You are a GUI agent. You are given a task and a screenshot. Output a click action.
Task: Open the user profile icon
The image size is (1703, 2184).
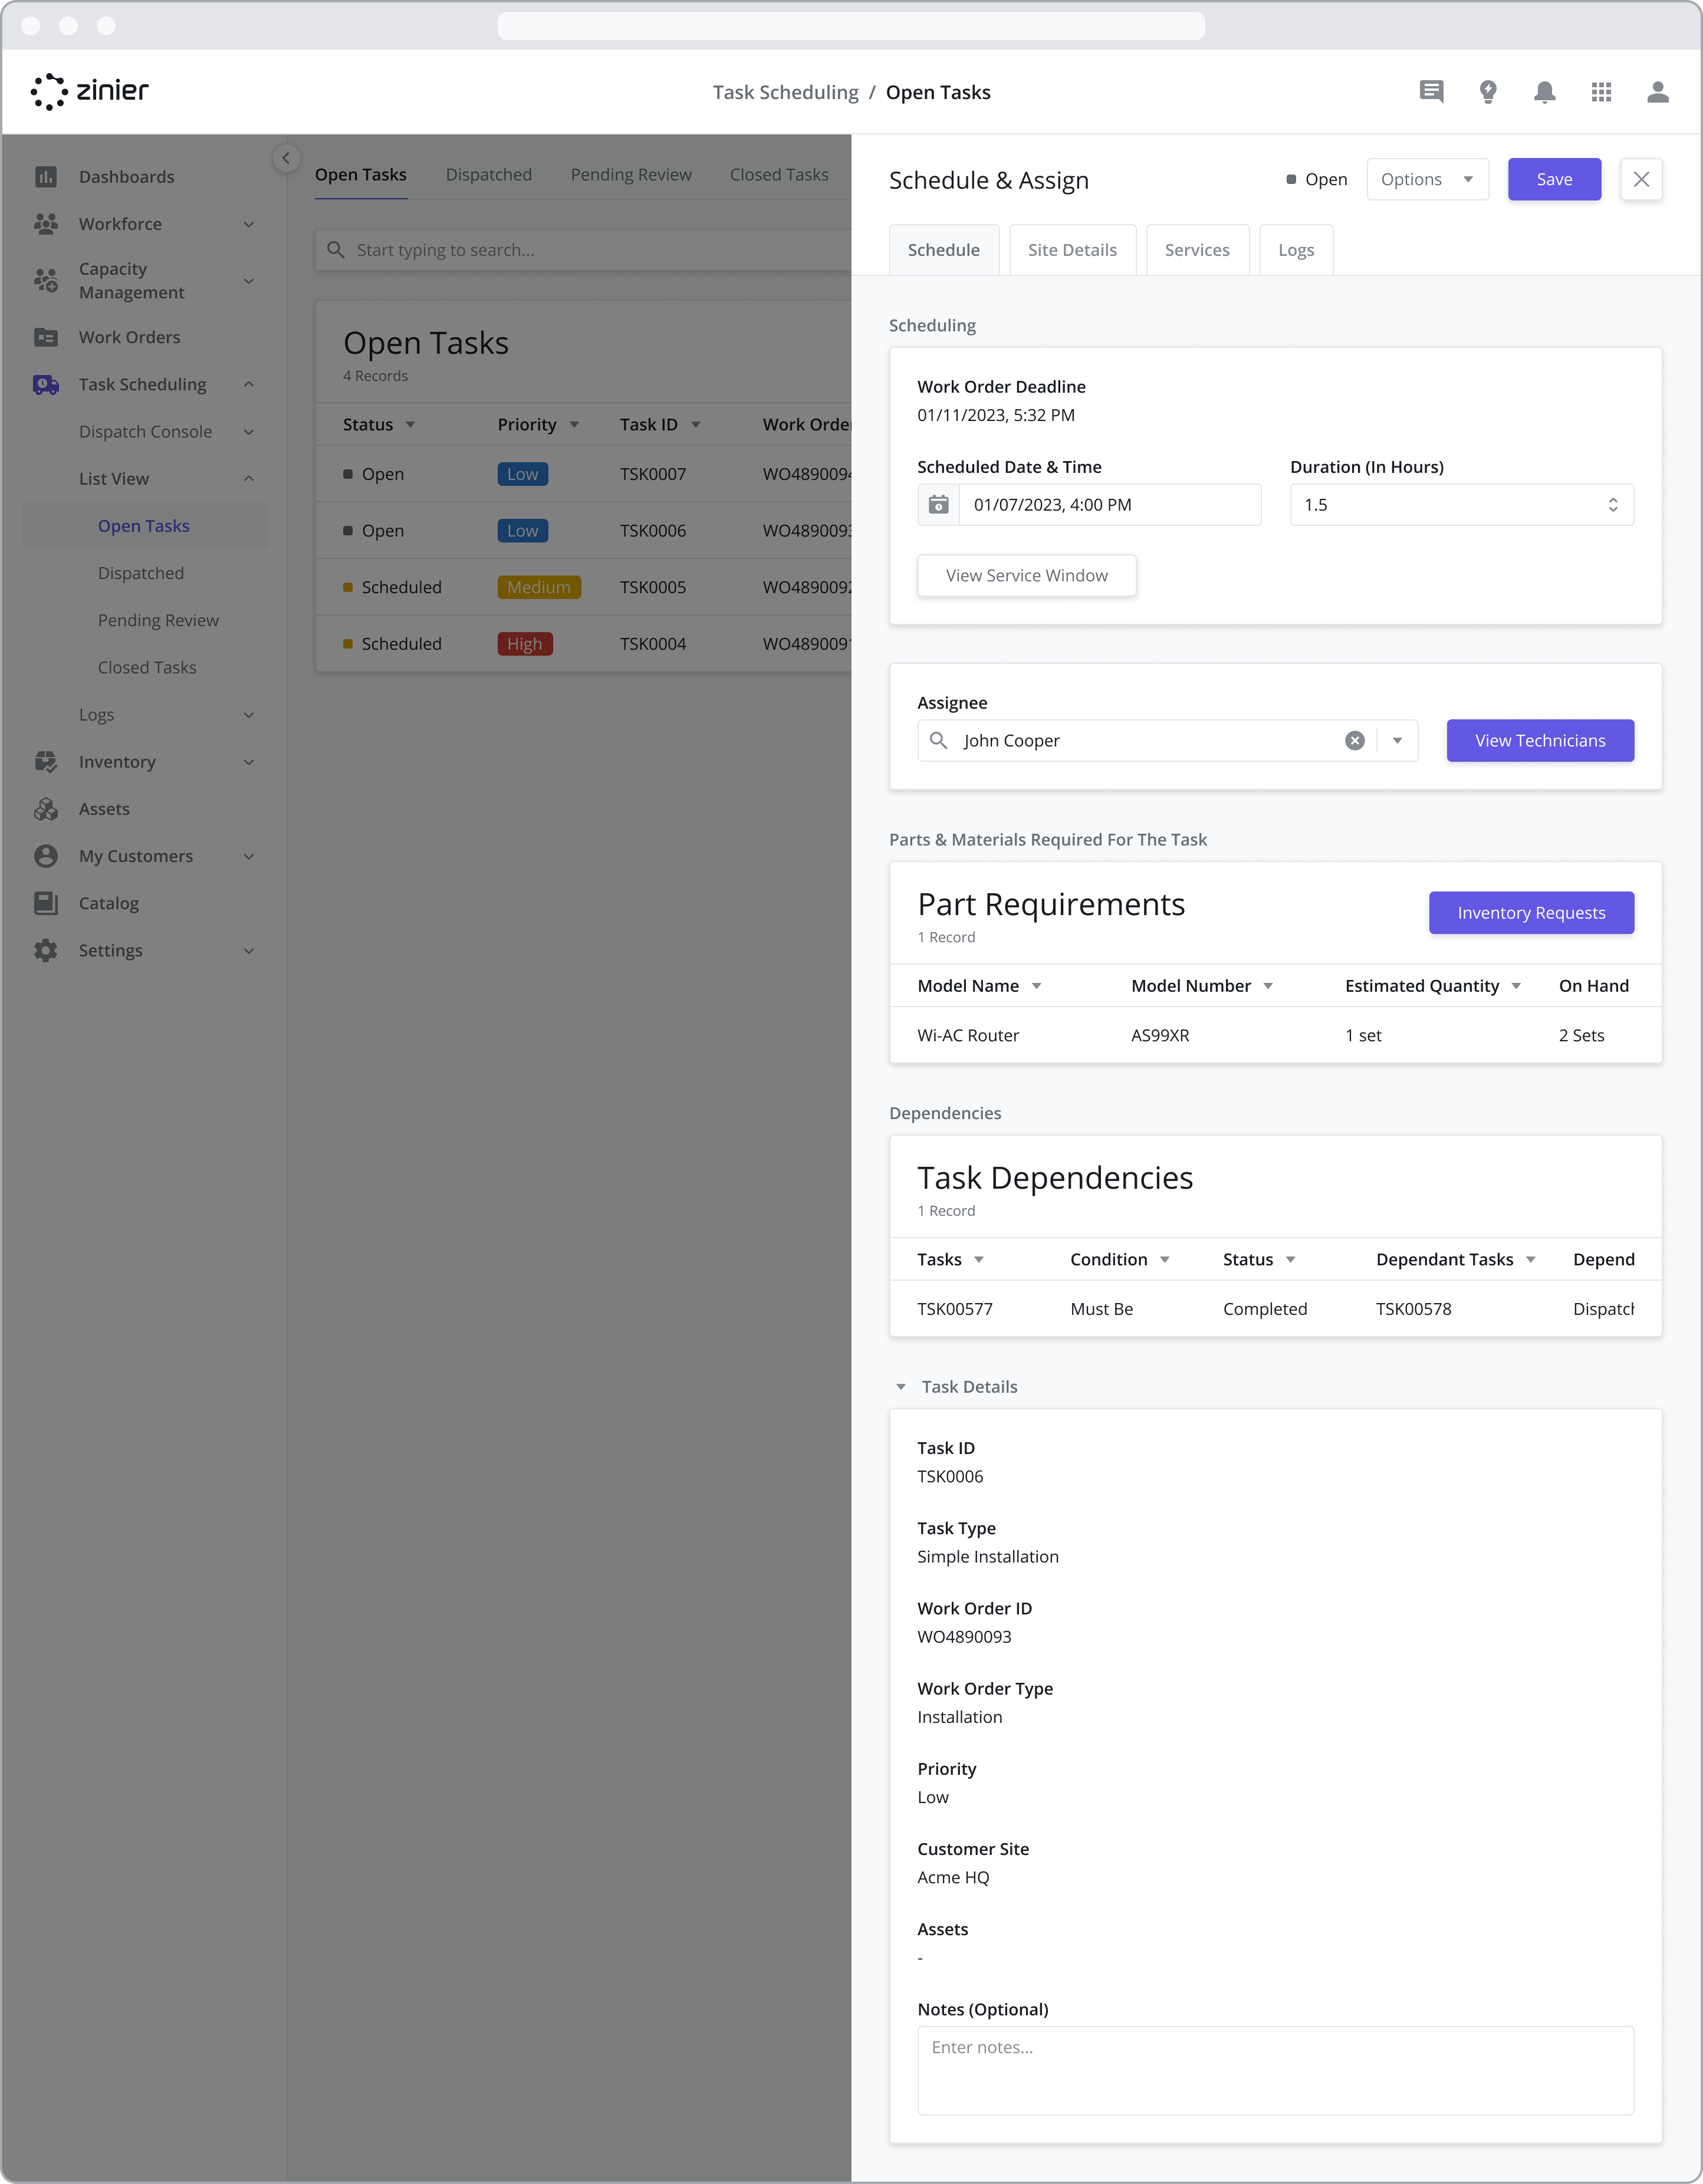click(1657, 92)
